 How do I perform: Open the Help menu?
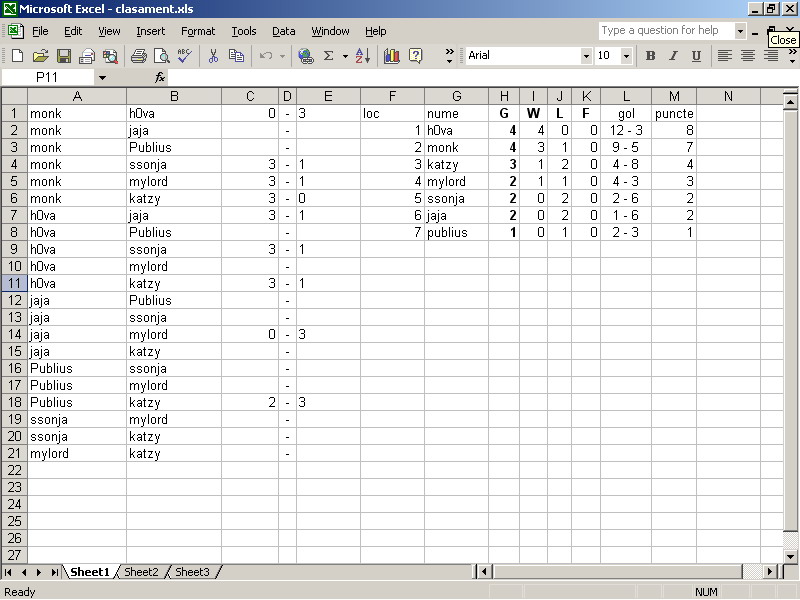point(376,31)
